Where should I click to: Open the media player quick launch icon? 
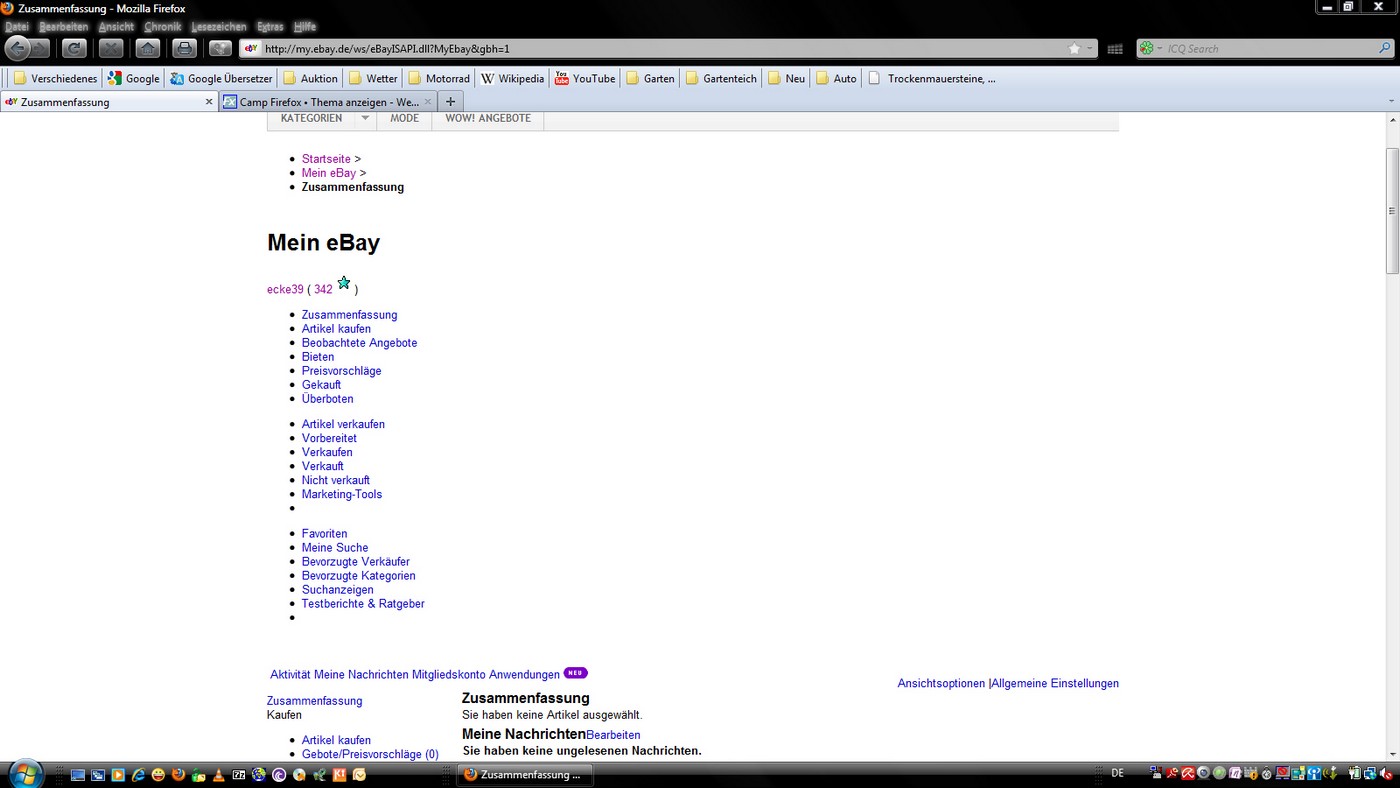tap(118, 774)
